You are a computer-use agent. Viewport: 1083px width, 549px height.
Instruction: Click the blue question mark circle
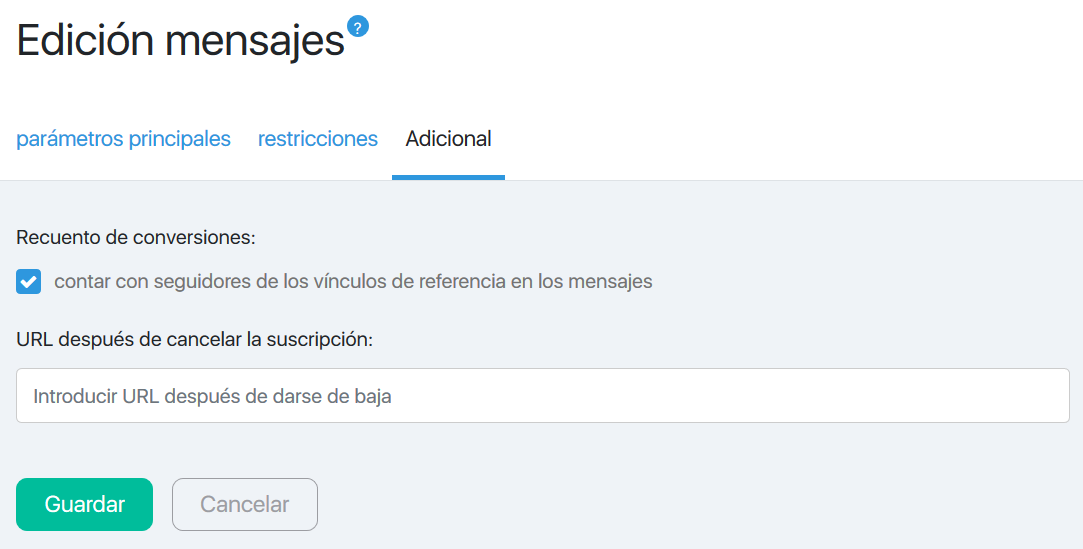point(357,27)
